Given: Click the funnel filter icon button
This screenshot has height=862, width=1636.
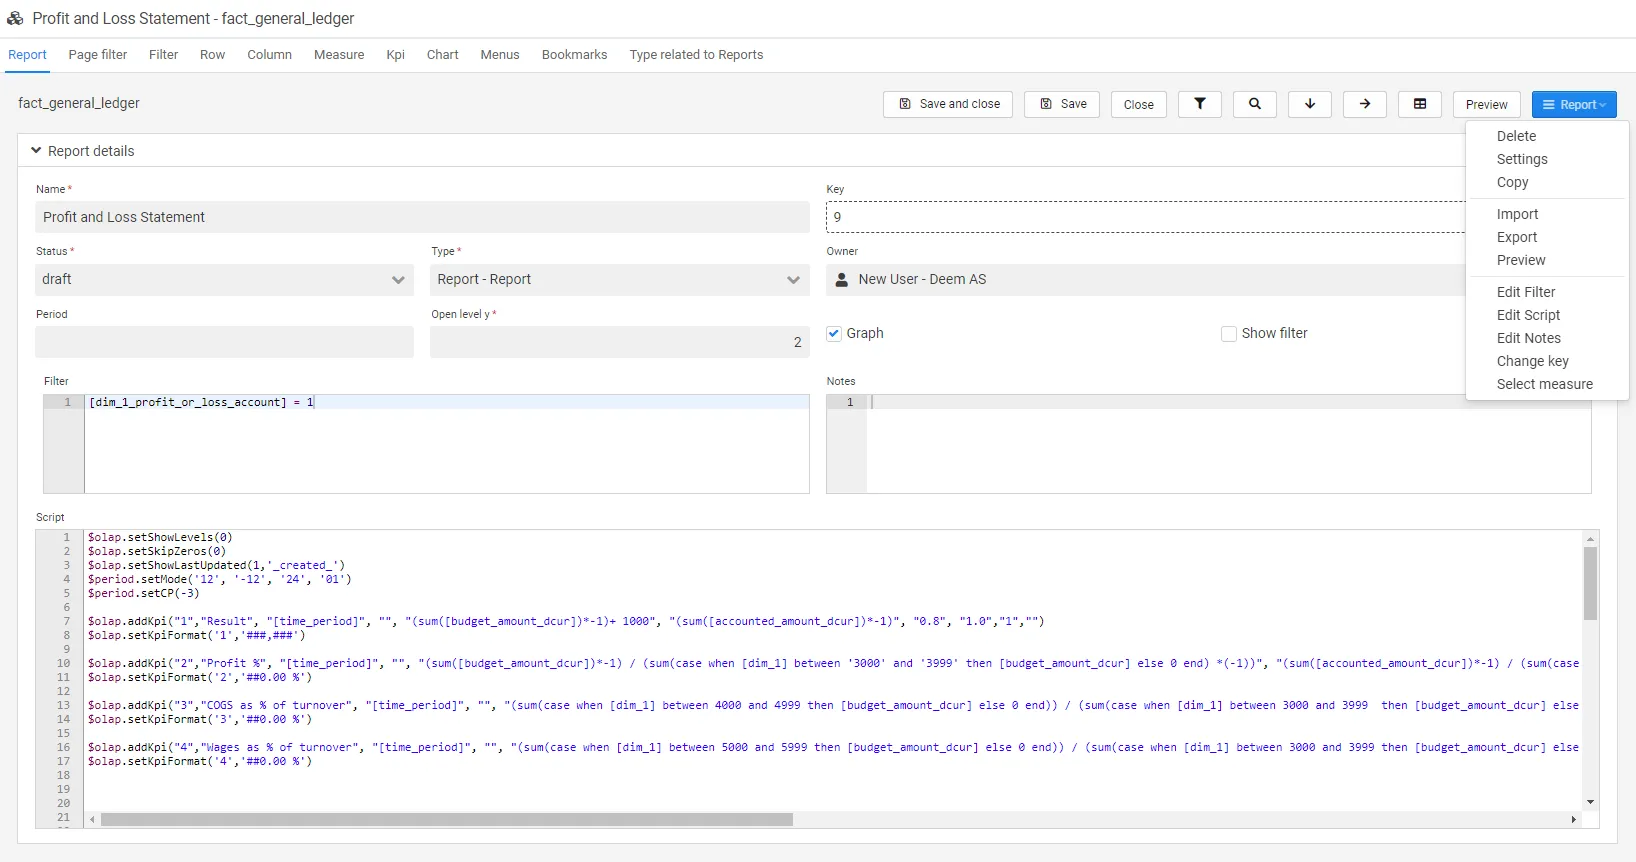Looking at the screenshot, I should tap(1199, 104).
